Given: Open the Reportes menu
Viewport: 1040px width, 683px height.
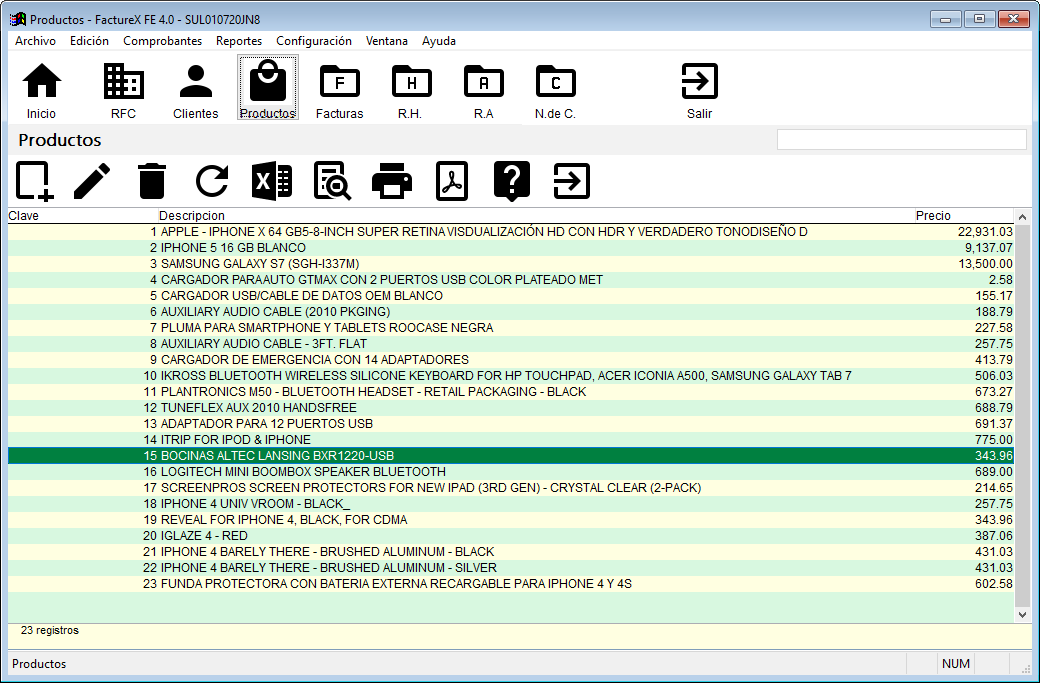Looking at the screenshot, I should [x=239, y=41].
